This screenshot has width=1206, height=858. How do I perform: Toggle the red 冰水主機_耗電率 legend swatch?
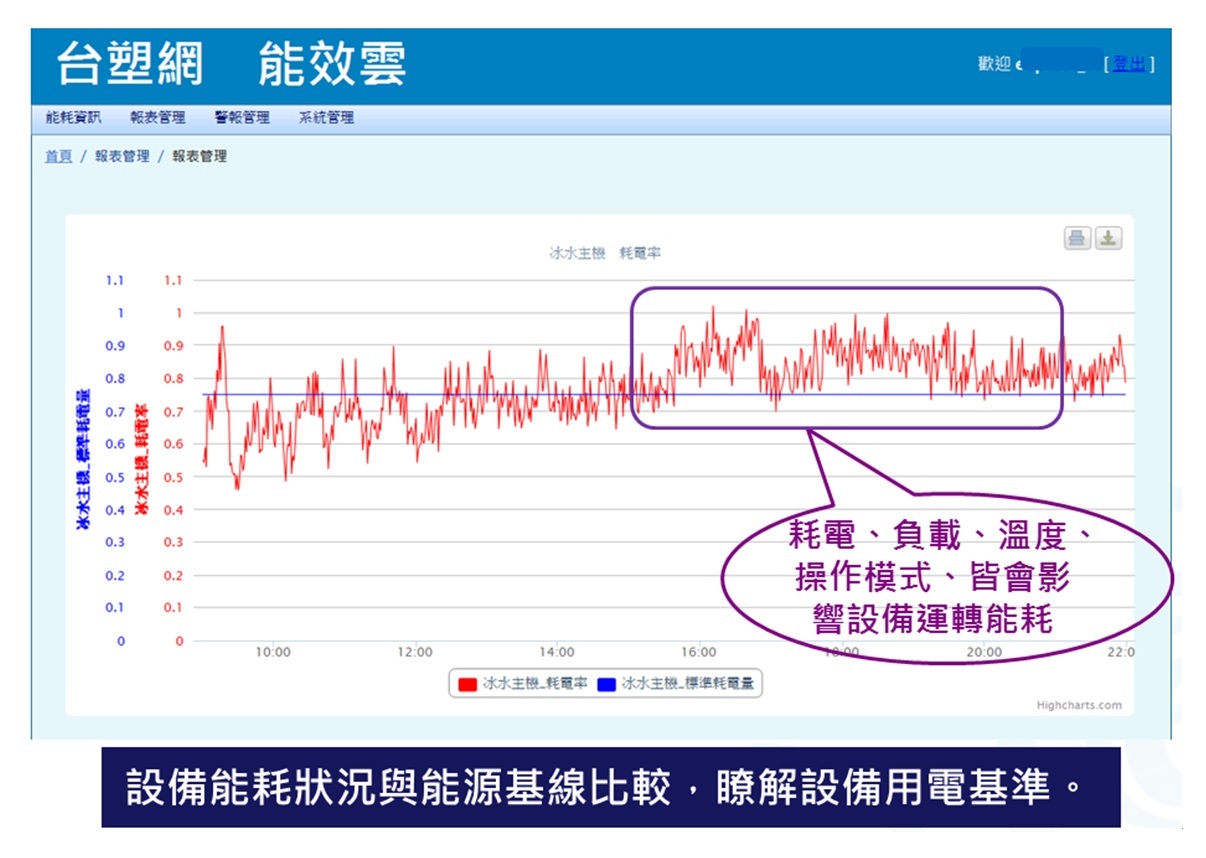(467, 684)
